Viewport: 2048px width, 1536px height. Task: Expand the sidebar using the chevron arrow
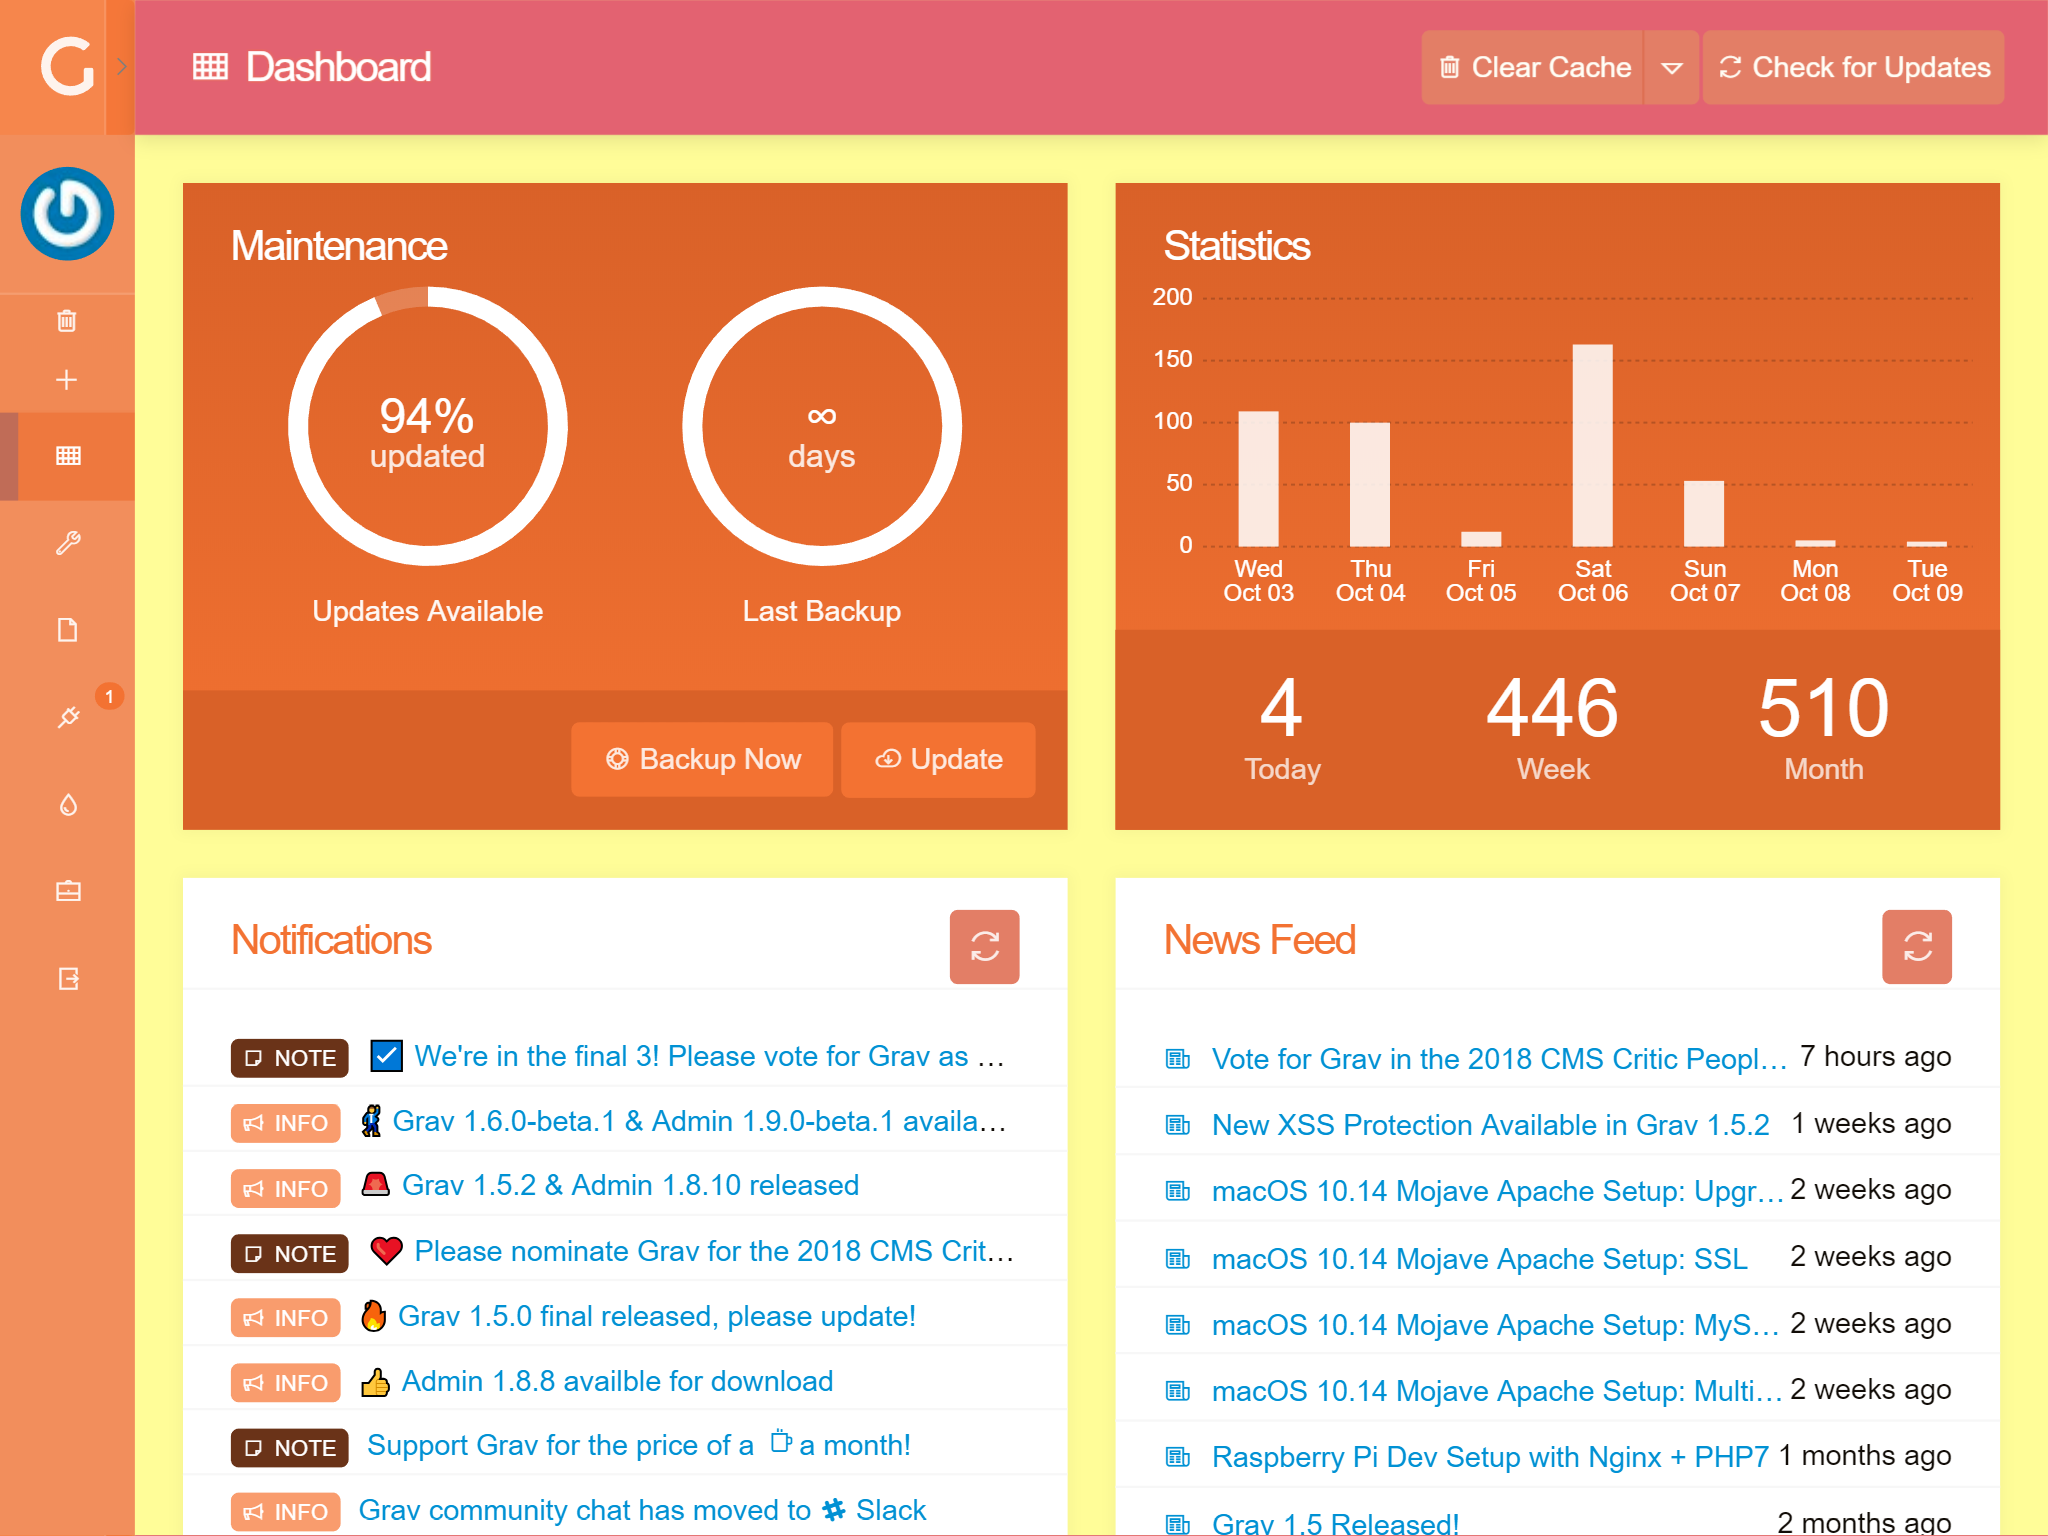[x=122, y=67]
